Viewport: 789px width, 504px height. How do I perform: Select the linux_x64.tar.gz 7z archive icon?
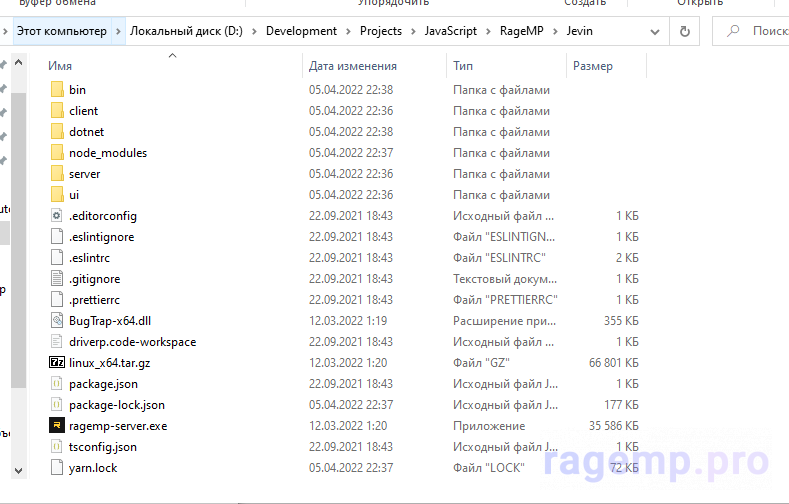[56, 363]
